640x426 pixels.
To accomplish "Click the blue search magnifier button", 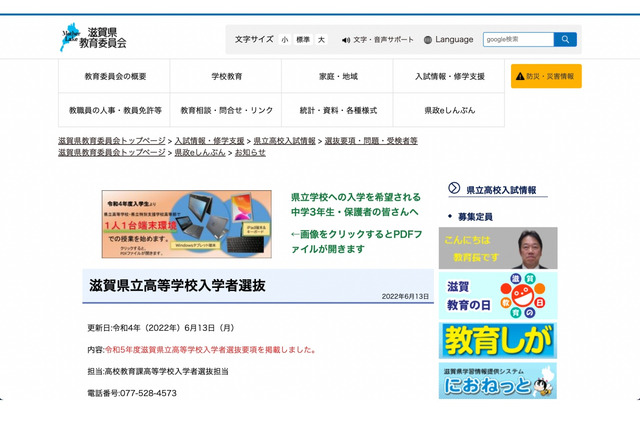I will (x=565, y=39).
